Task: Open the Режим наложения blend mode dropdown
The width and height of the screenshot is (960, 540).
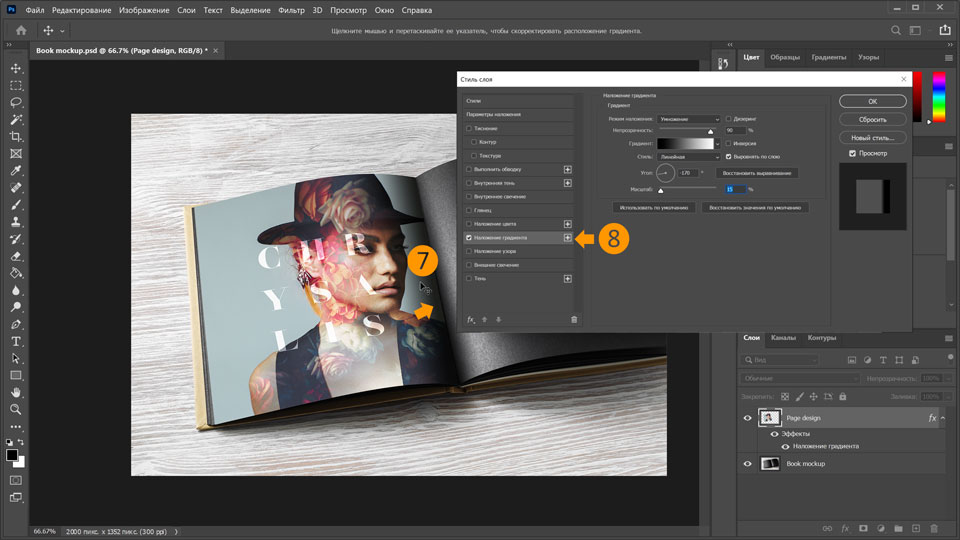Action: click(x=688, y=118)
